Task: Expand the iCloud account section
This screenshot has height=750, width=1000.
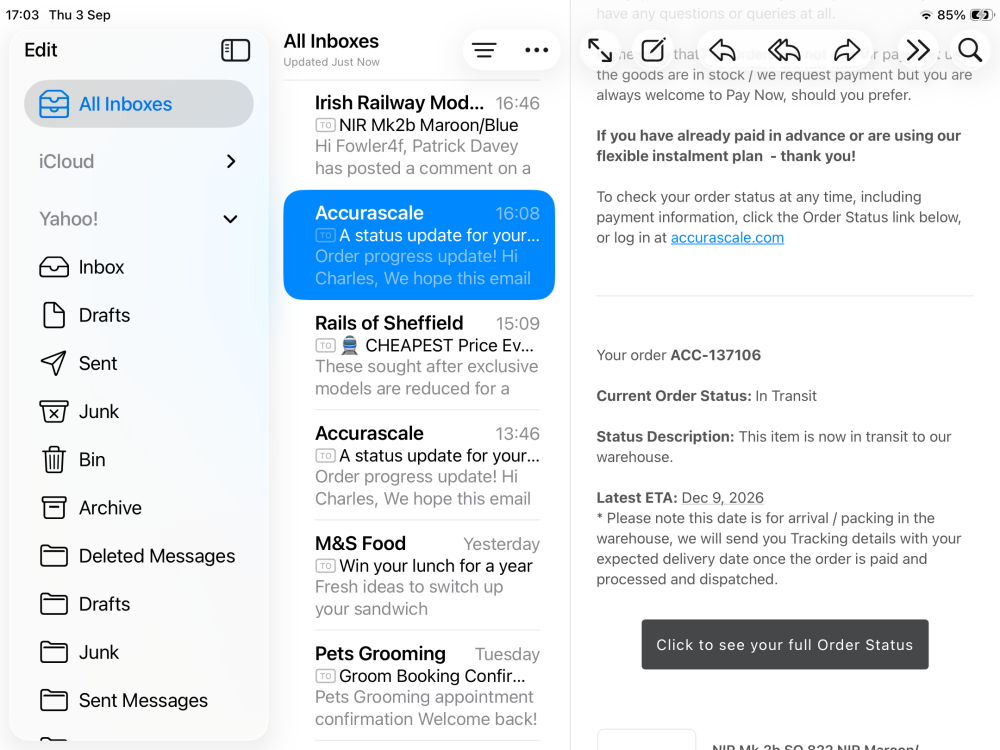Action: [231, 161]
